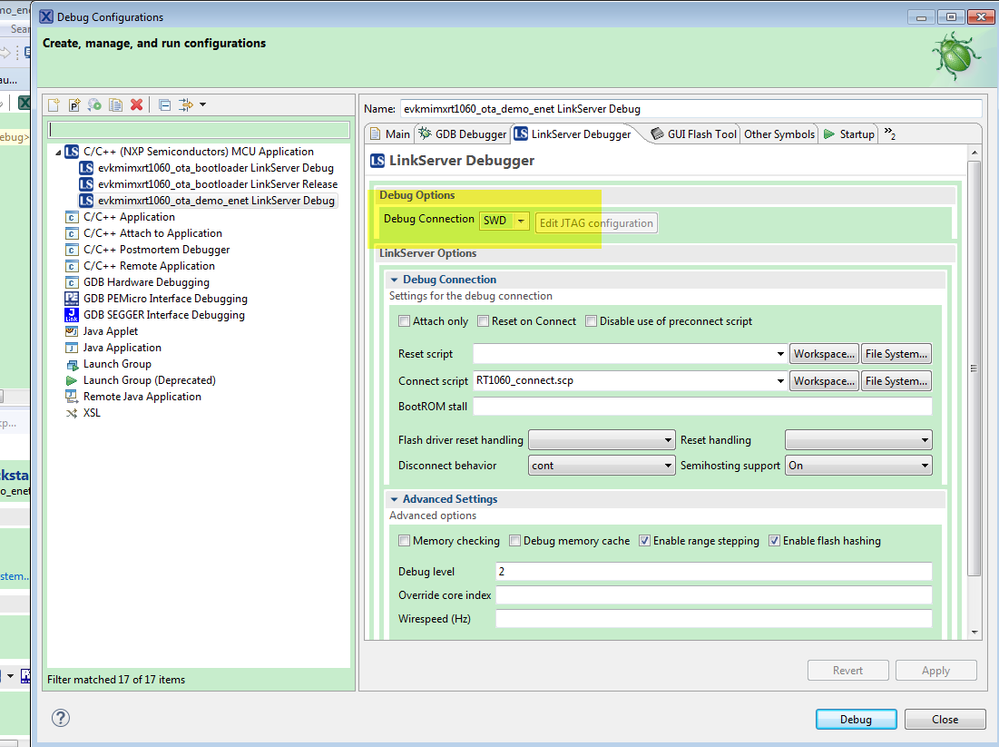This screenshot has height=747, width=999.
Task: Click the New prototype configuration icon
Action: pyautogui.click(x=75, y=105)
